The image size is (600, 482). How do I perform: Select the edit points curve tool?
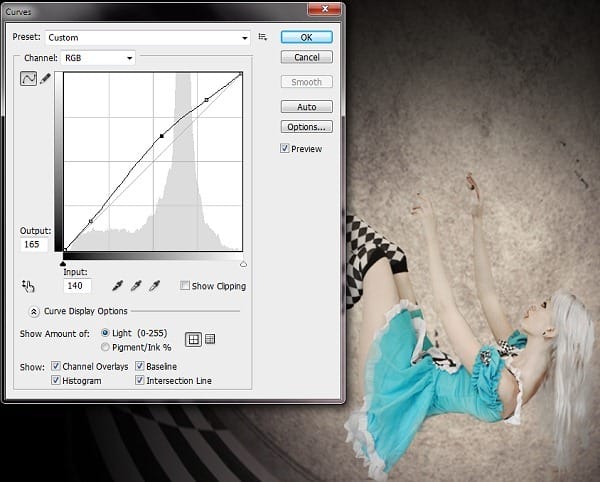pos(28,79)
